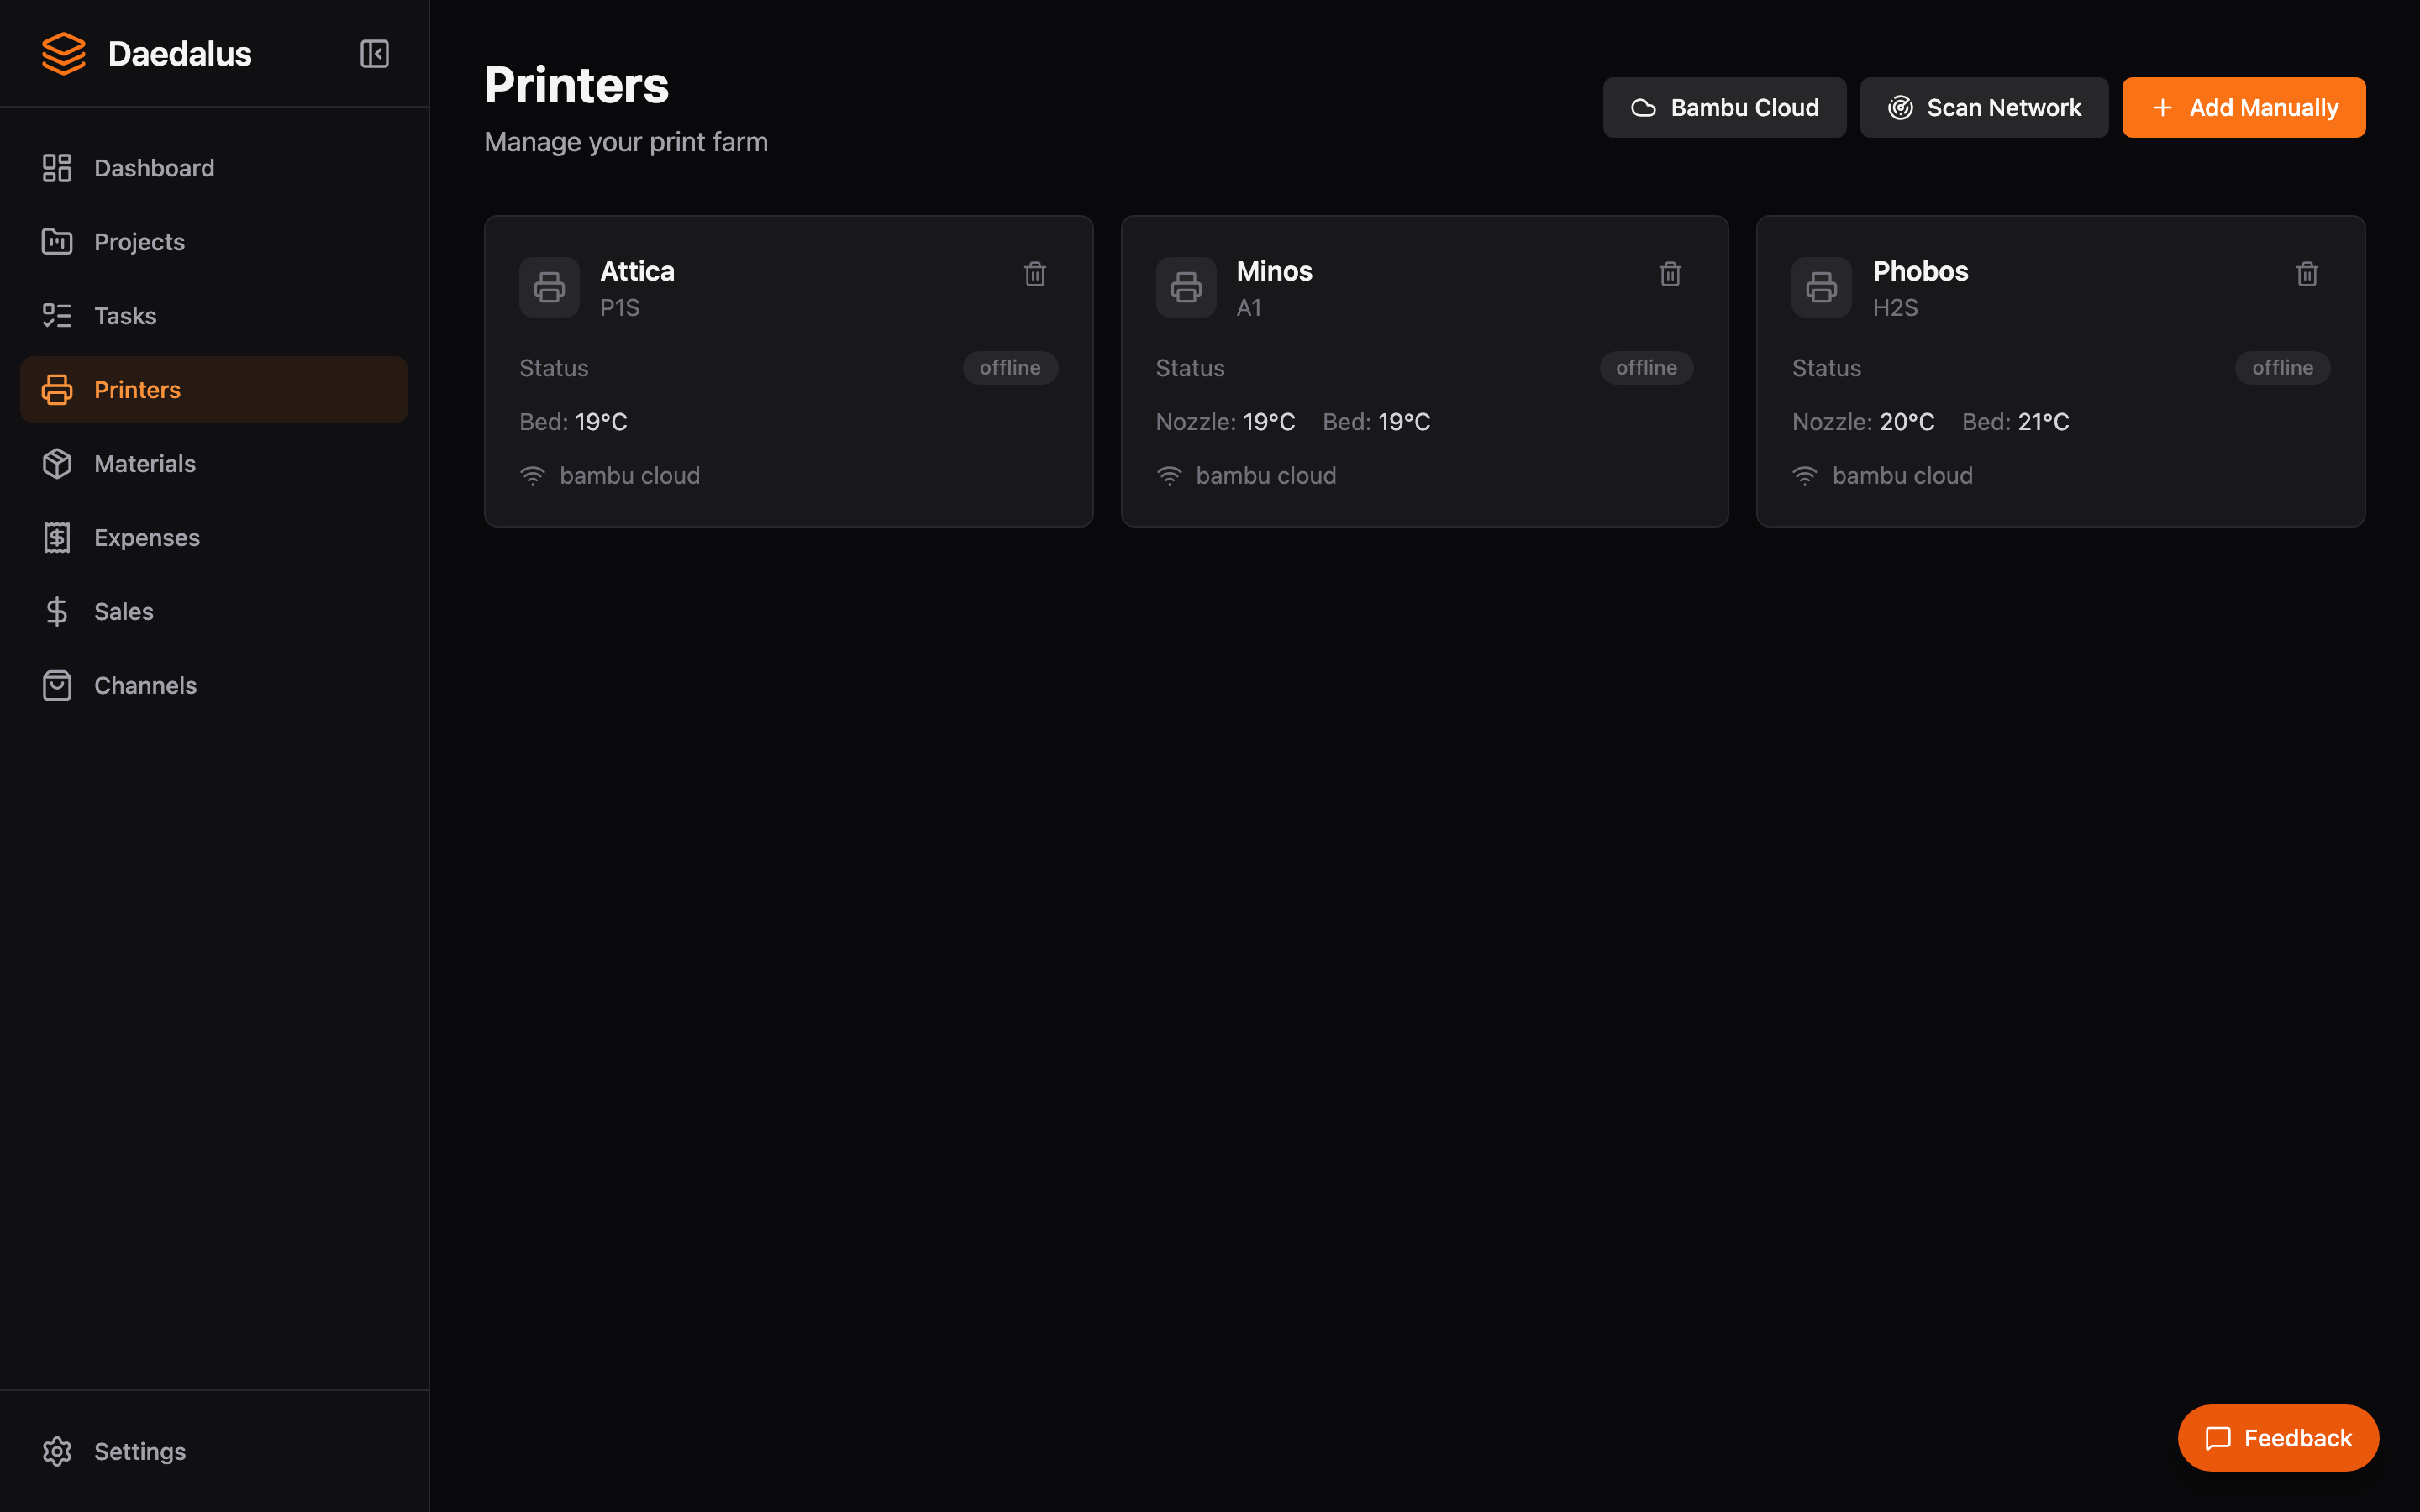
Task: Go to Dashboard page
Action: click(x=154, y=168)
